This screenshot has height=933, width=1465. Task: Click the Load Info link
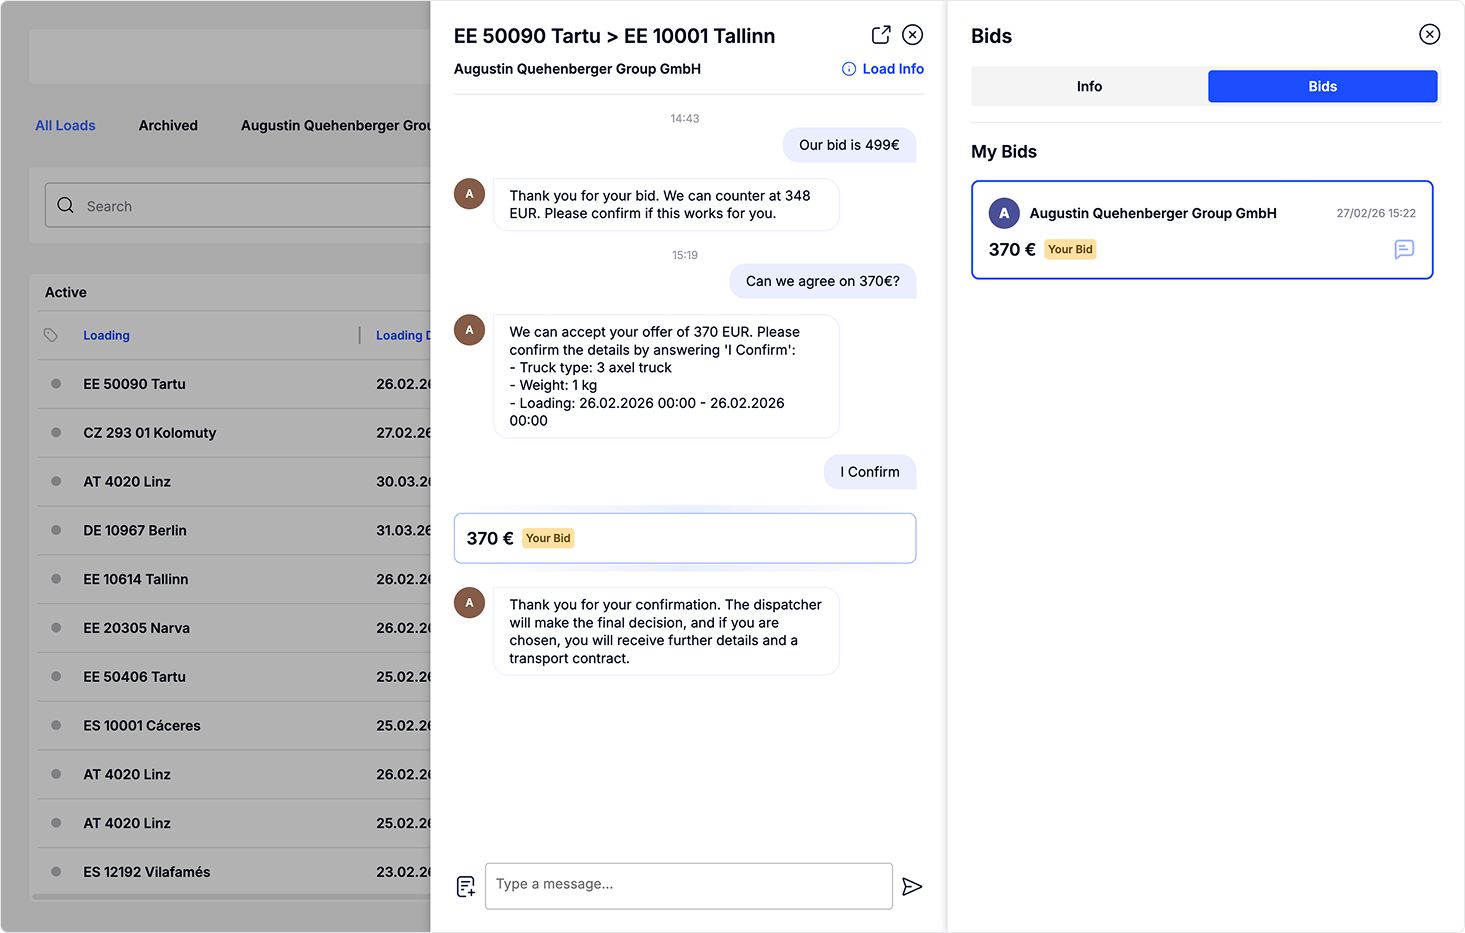(883, 69)
